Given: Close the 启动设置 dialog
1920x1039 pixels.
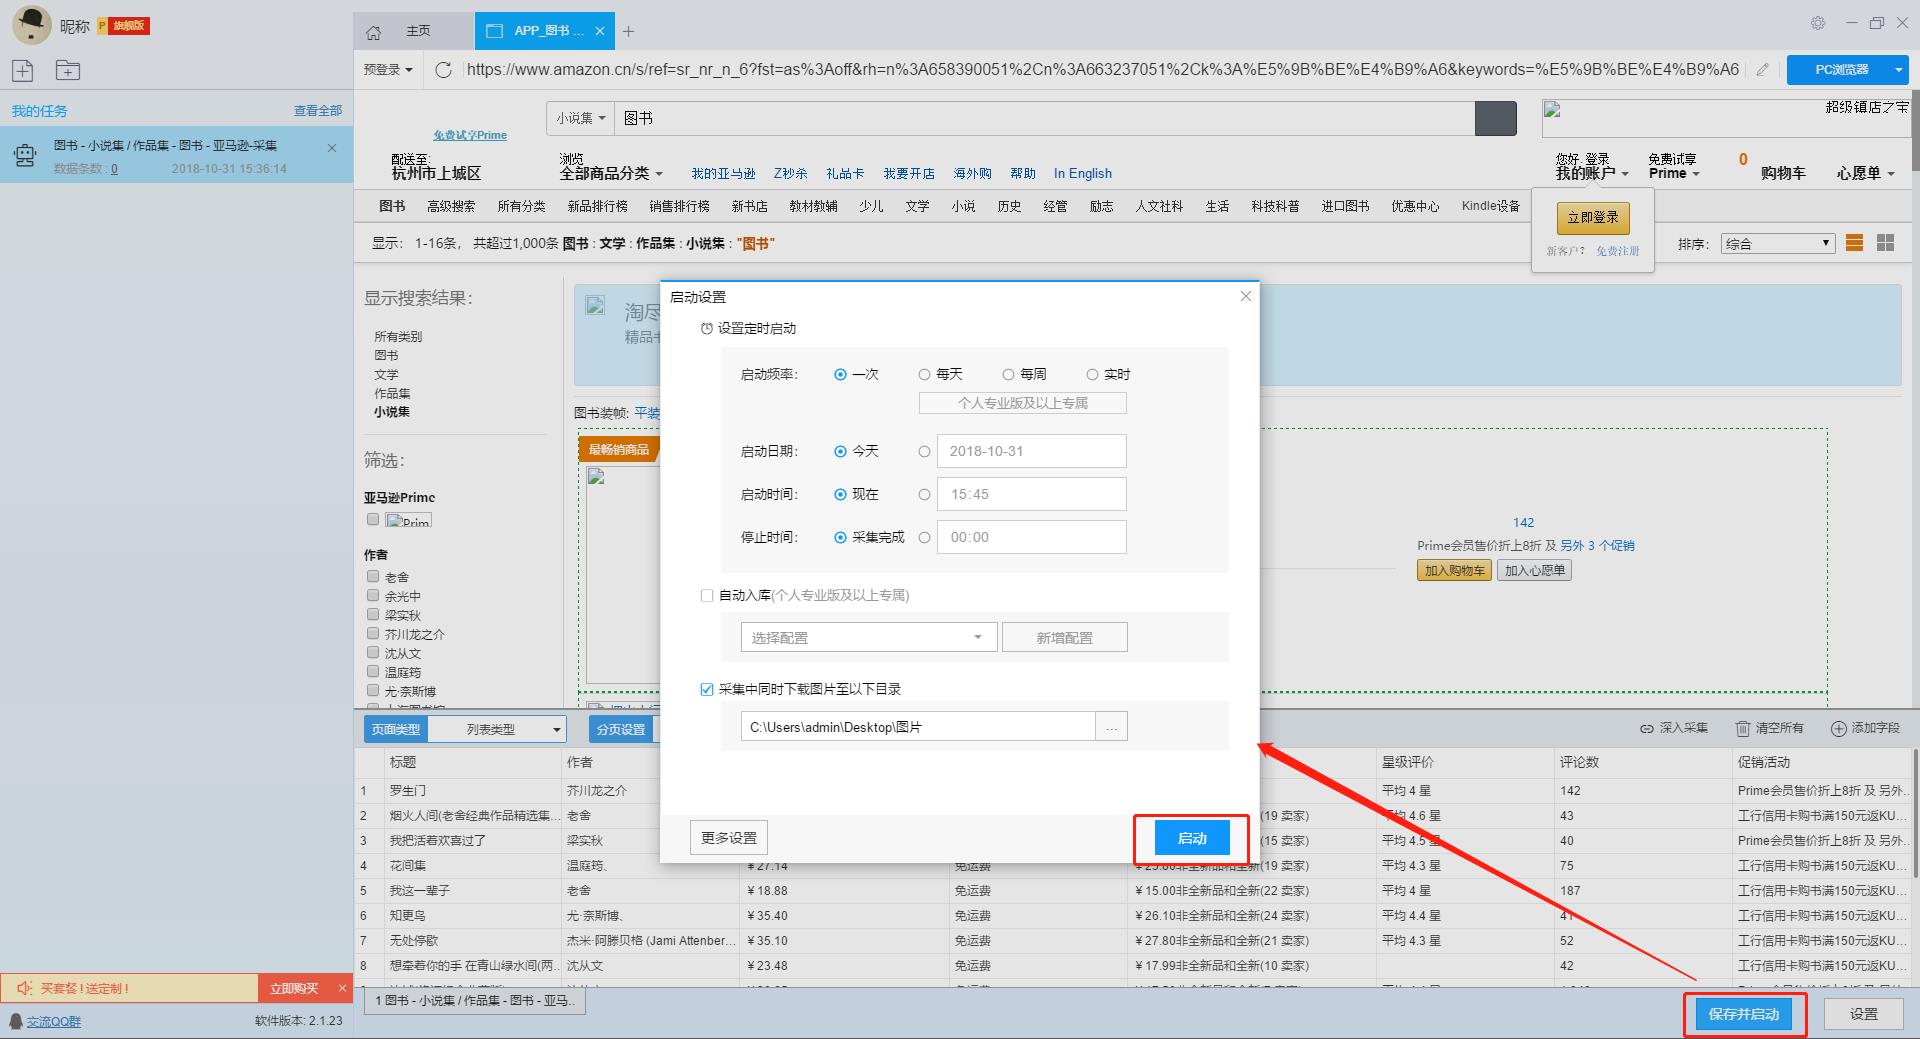Looking at the screenshot, I should (x=1245, y=296).
